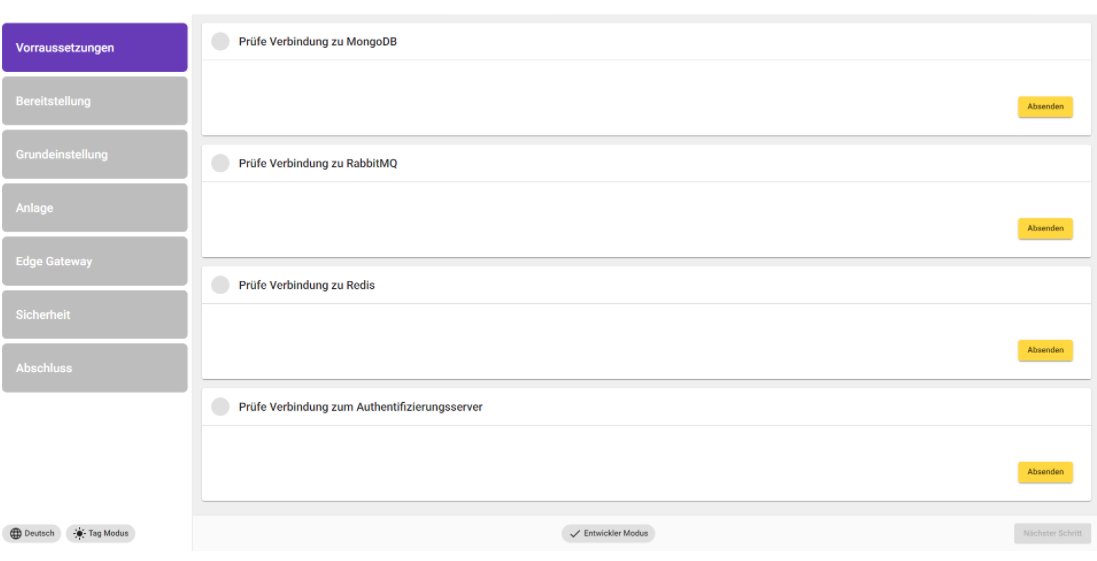Click the MongoDB connection status circle
Image resolution: width=1097 pixels, height=561 pixels.
click(220, 42)
